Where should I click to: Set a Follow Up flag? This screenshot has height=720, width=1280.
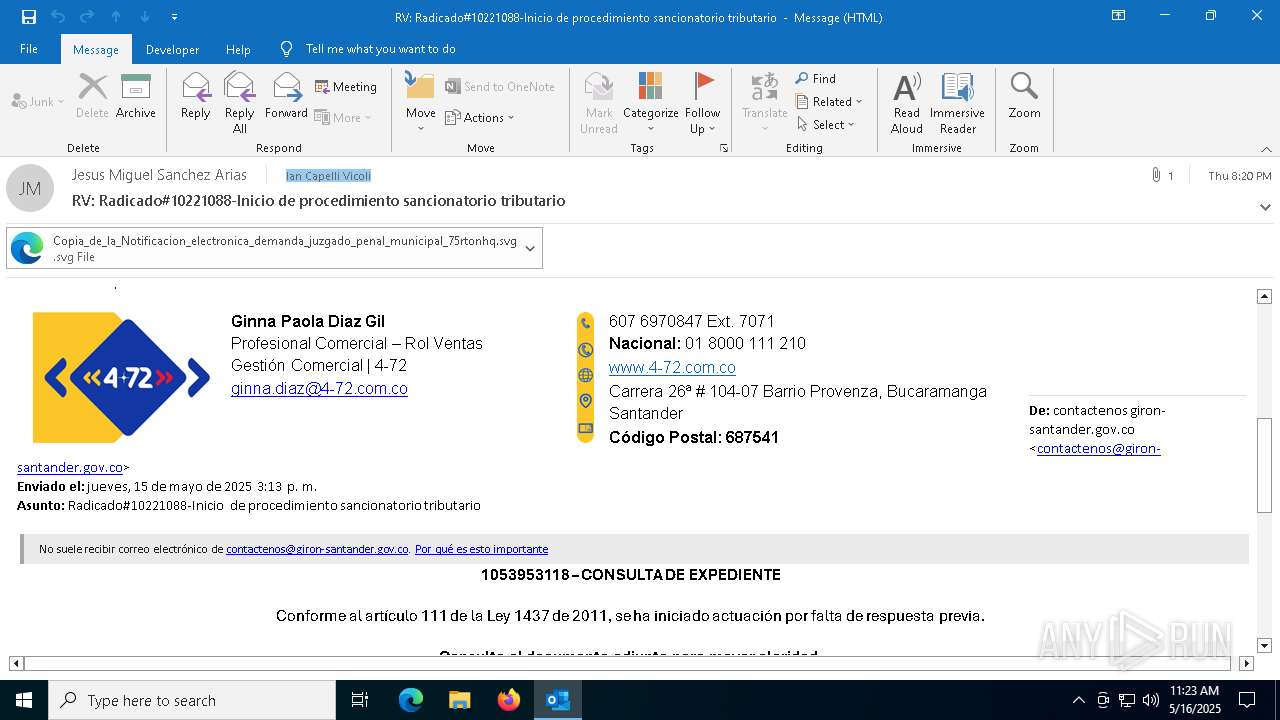tap(703, 103)
